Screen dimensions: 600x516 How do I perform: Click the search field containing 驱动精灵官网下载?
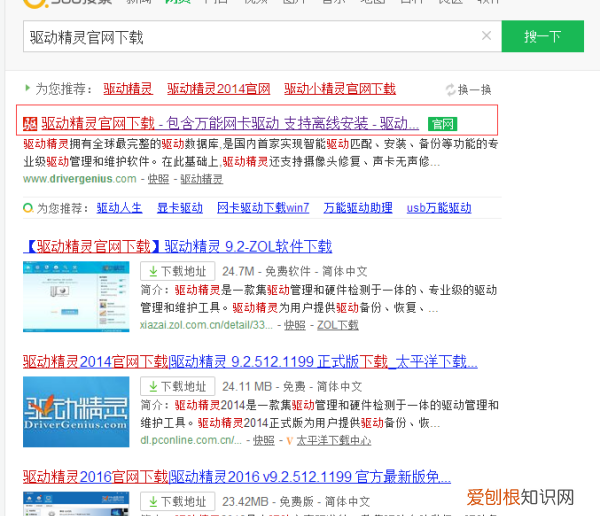[x=262, y=36]
